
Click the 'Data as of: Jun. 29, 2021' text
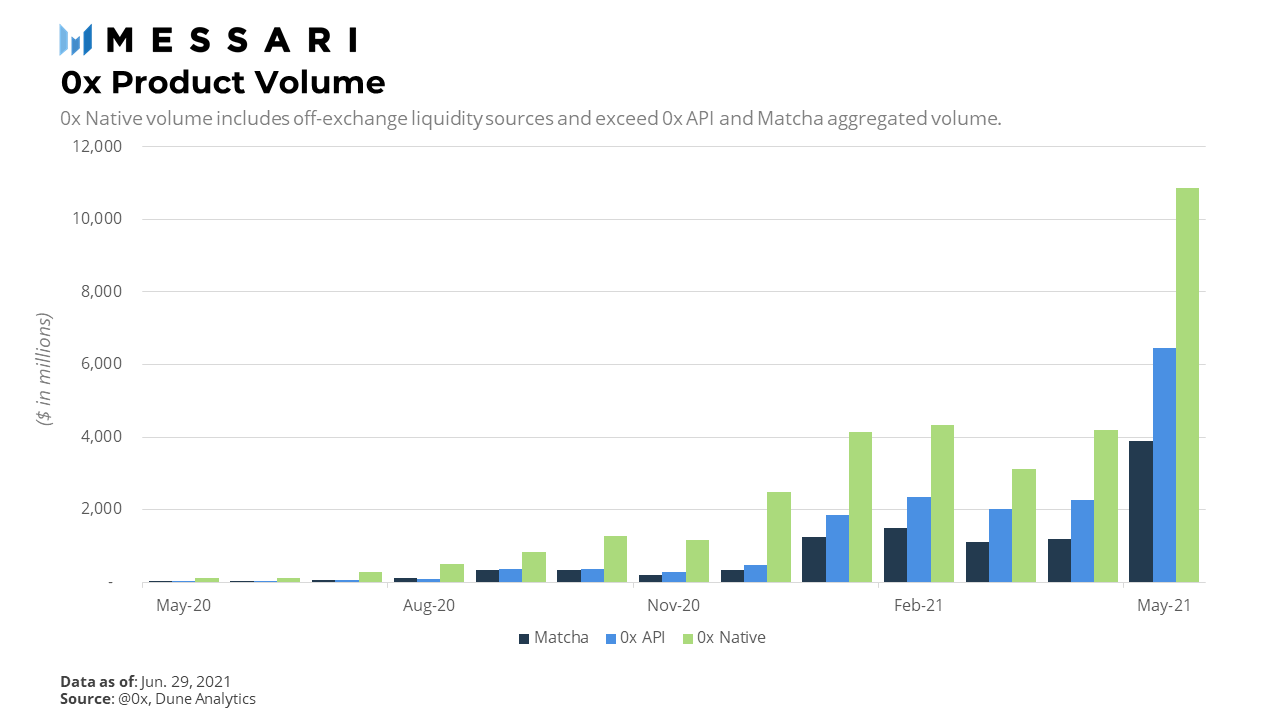[145, 681]
